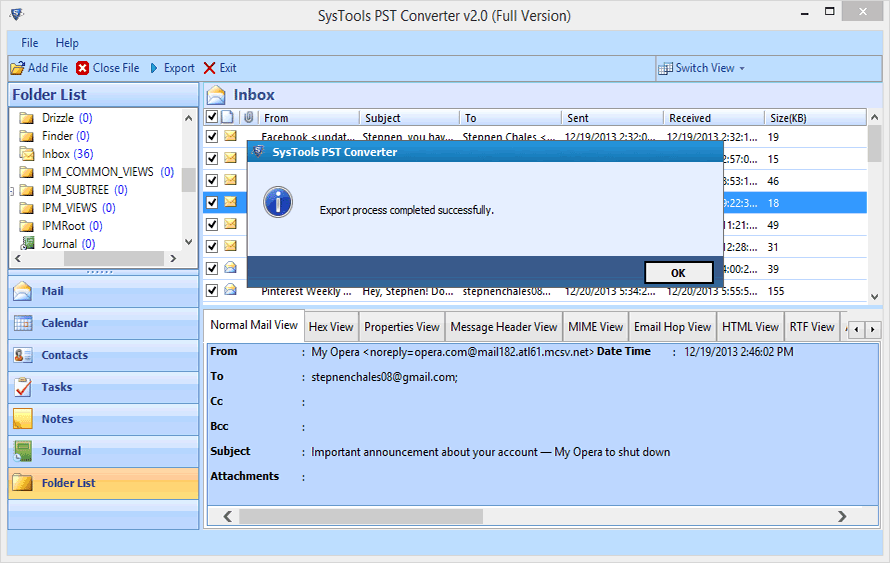The height and width of the screenshot is (563, 890).
Task: Click the red Close File icon
Action: pyautogui.click(x=82, y=68)
